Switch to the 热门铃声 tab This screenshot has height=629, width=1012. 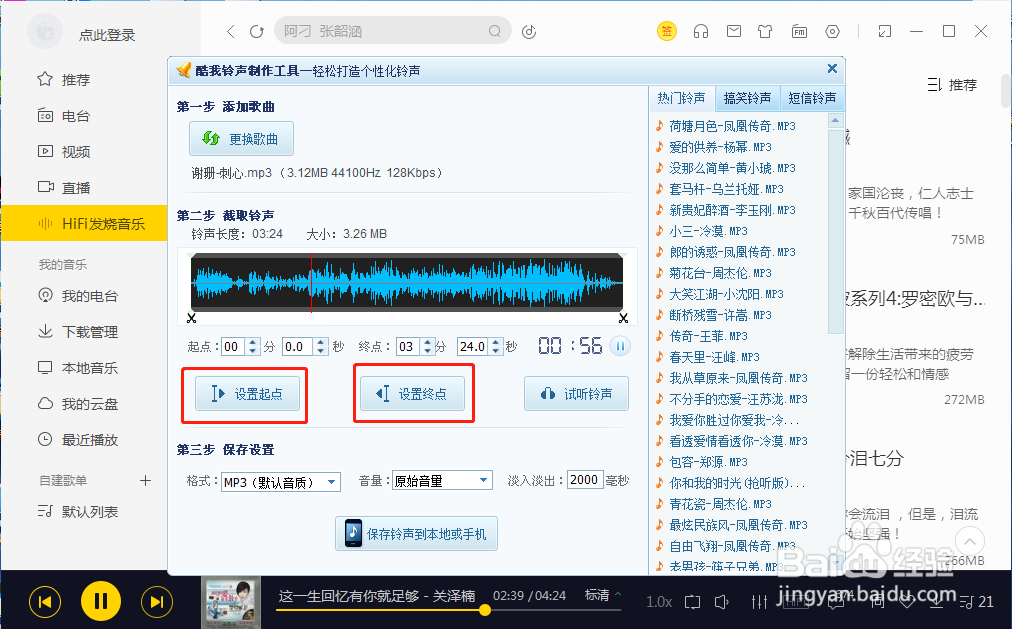(681, 98)
